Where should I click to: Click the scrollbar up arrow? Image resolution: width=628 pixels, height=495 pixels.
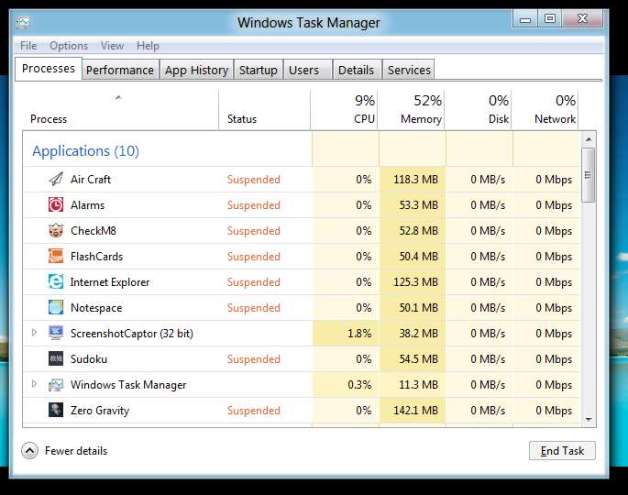[x=588, y=139]
